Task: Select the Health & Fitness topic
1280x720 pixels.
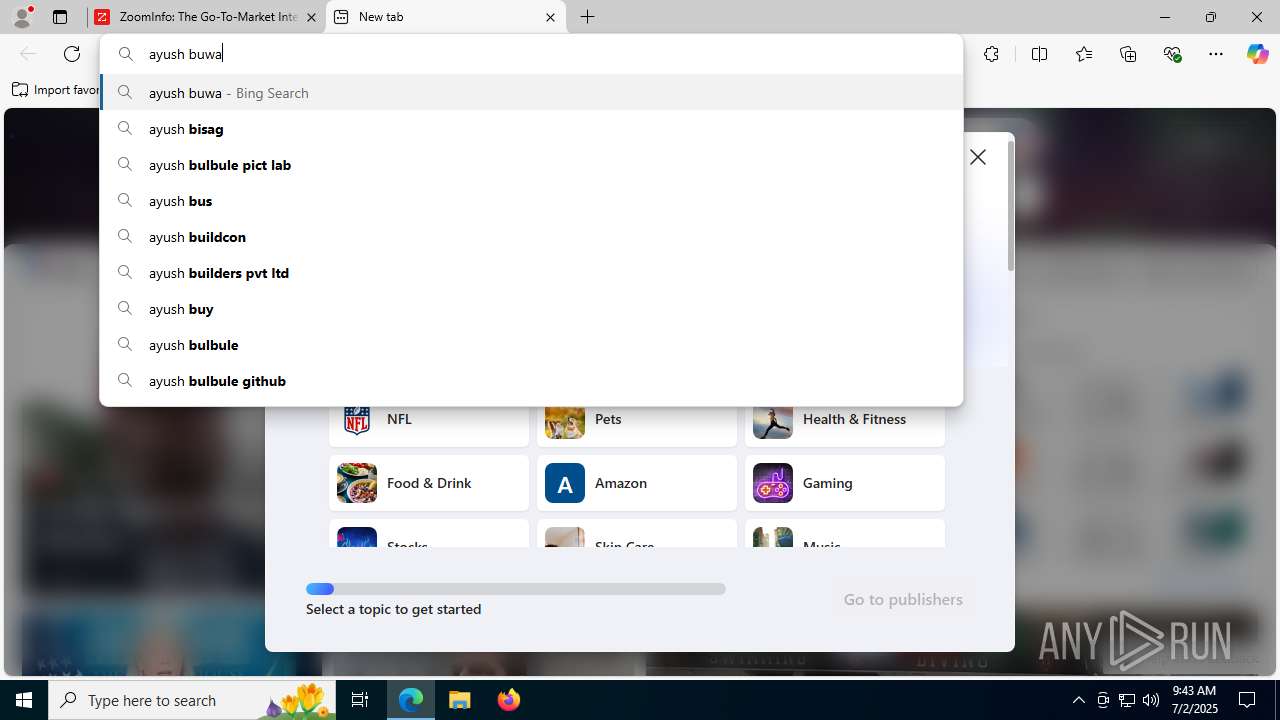Action: pyautogui.click(x=845, y=425)
